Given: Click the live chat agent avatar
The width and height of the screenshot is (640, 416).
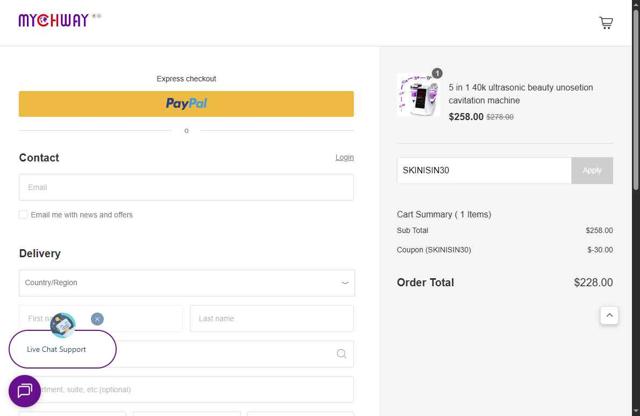Looking at the screenshot, I should pos(62,325).
